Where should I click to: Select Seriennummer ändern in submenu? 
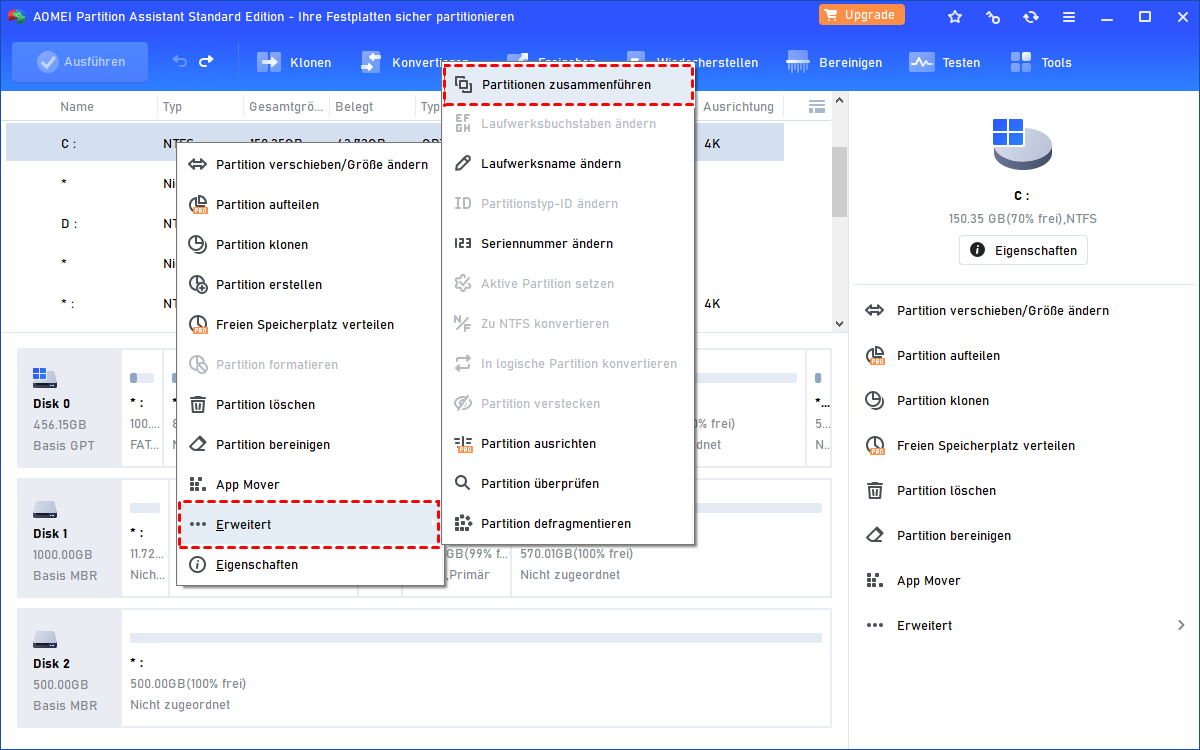[x=568, y=244]
